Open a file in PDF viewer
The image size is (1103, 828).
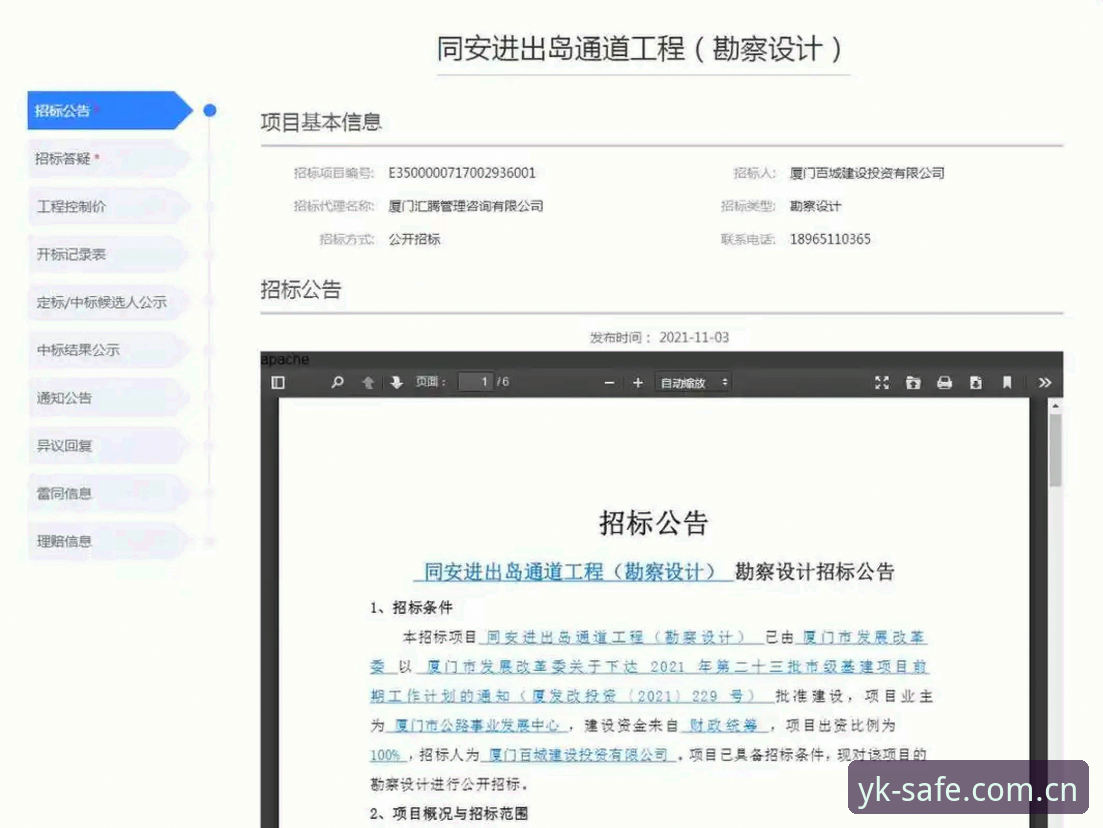point(913,382)
